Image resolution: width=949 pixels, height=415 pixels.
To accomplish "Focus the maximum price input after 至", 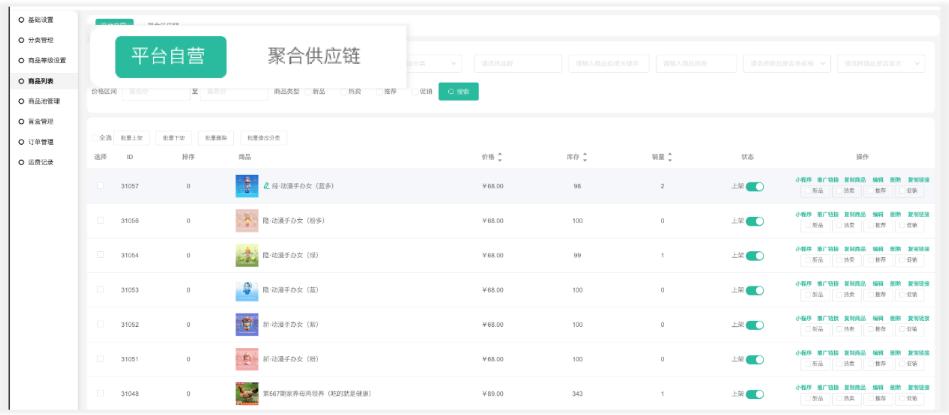I will click(234, 92).
